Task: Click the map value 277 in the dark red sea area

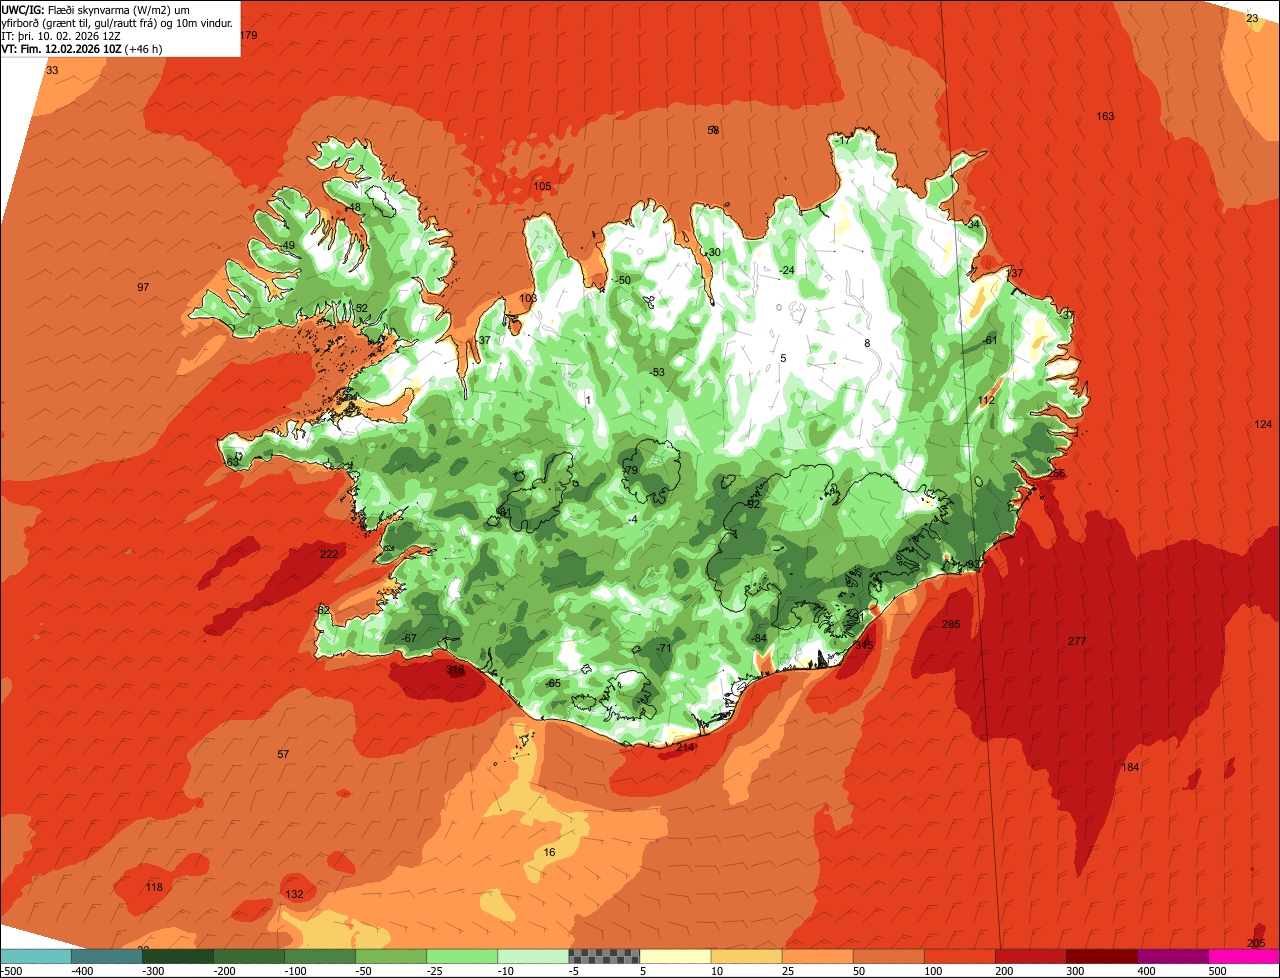Action: click(x=1077, y=641)
